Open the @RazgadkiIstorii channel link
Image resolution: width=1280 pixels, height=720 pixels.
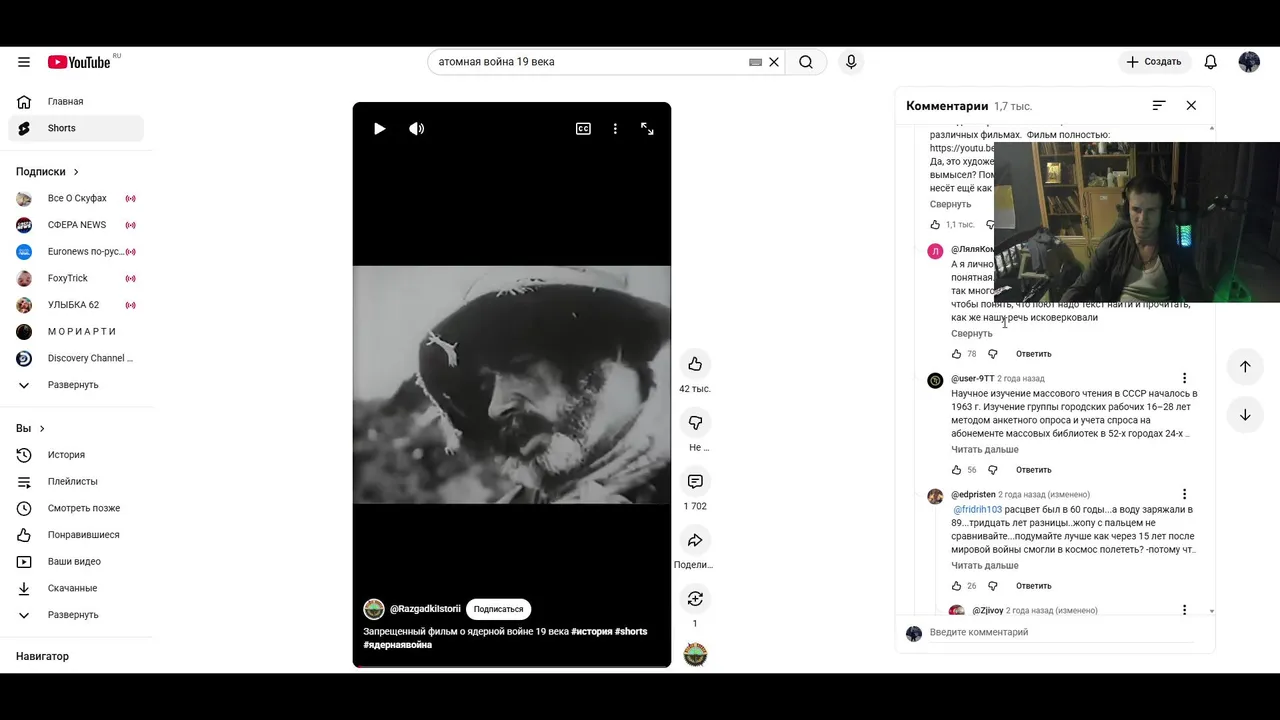(x=425, y=609)
